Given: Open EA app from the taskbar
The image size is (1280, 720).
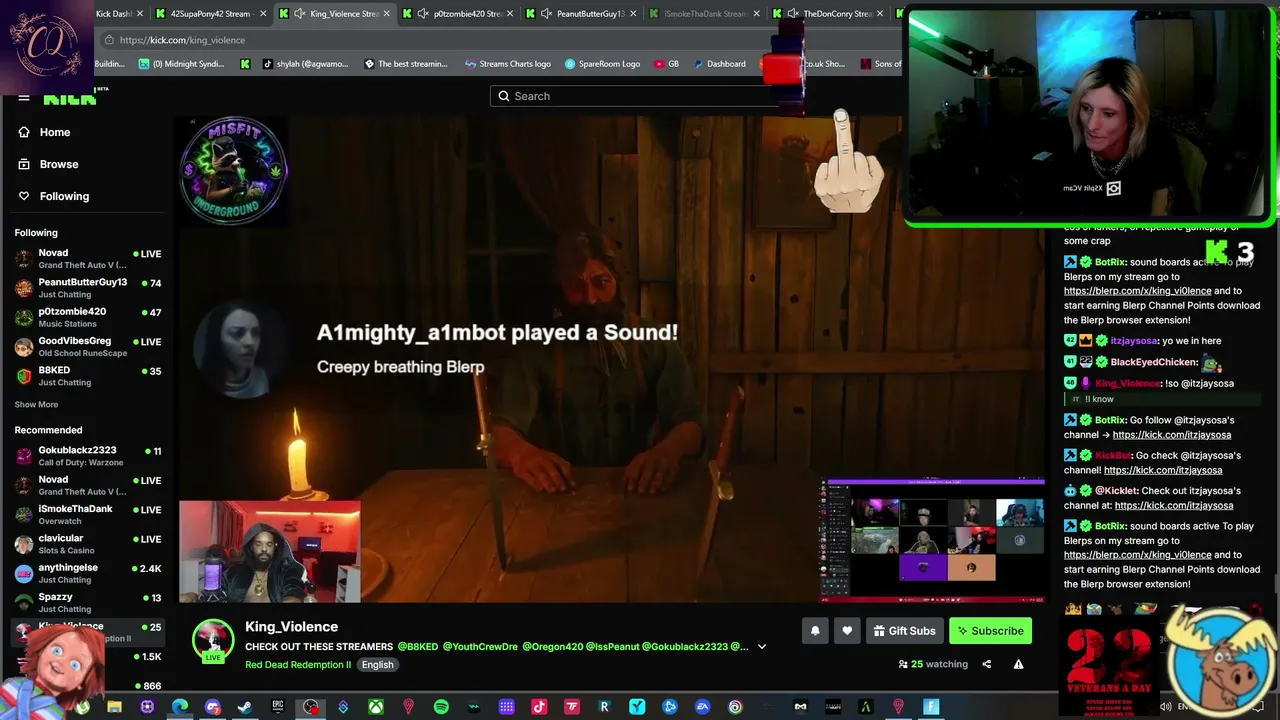Looking at the screenshot, I should click(702, 707).
